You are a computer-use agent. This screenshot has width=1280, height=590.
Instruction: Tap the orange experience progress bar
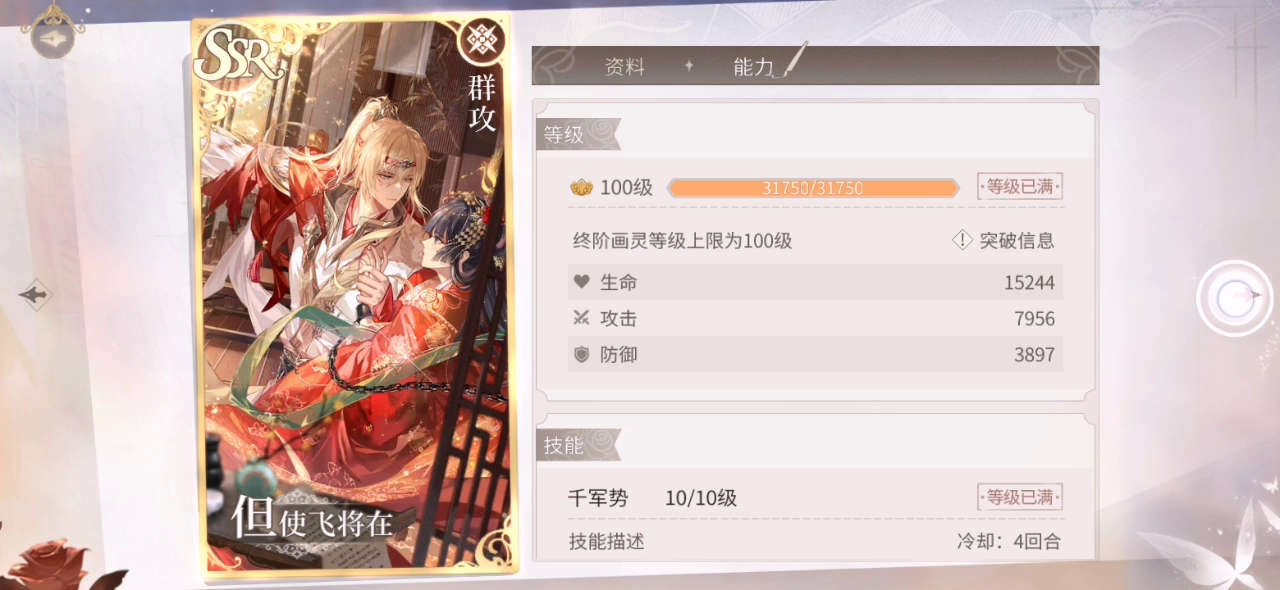click(x=813, y=187)
